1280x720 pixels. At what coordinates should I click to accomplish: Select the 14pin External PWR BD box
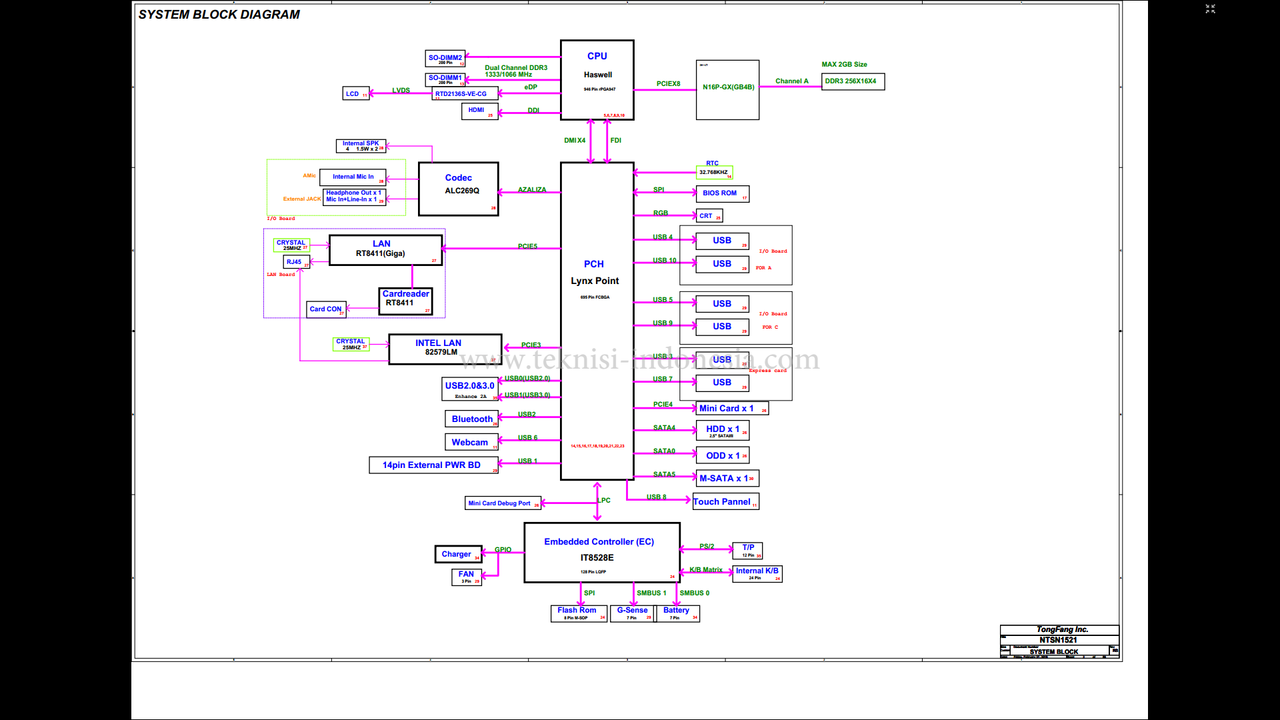pos(434,465)
